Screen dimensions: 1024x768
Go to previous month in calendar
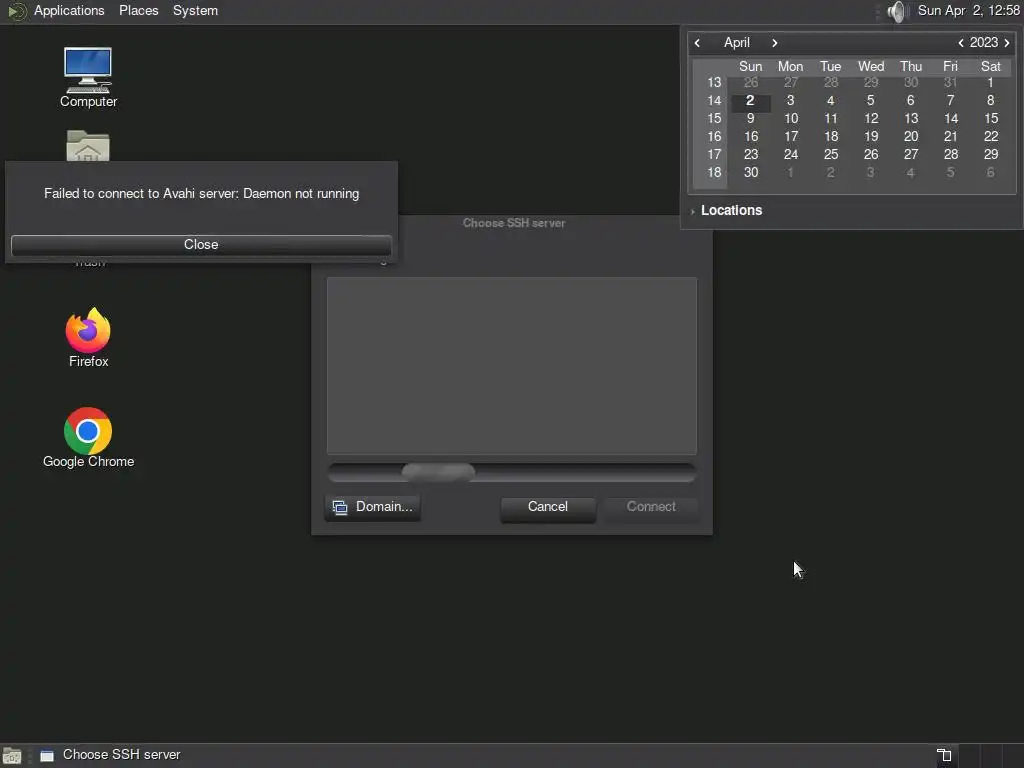tap(697, 43)
